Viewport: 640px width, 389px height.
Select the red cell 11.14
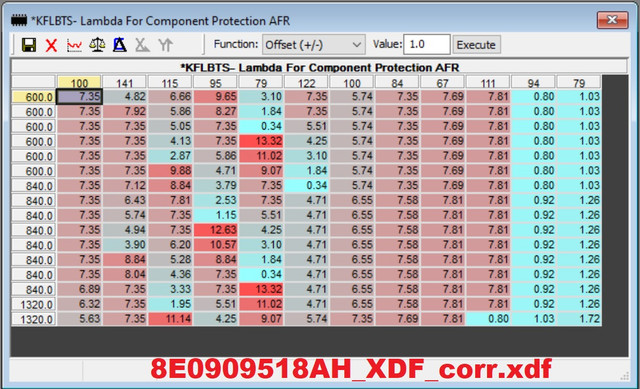(170, 319)
